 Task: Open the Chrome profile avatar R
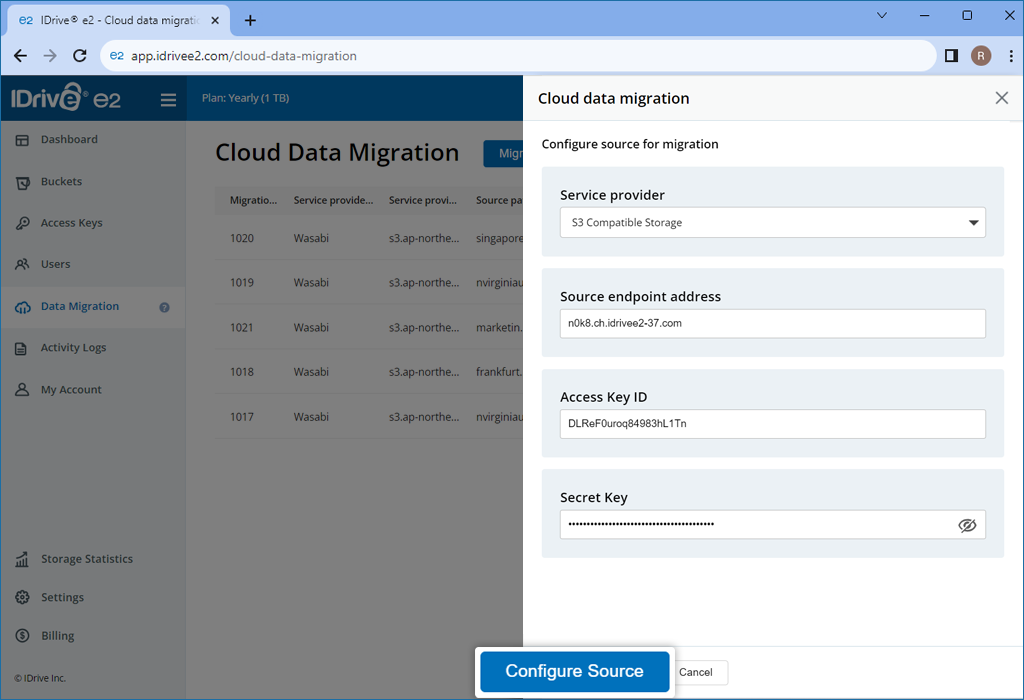pos(981,56)
